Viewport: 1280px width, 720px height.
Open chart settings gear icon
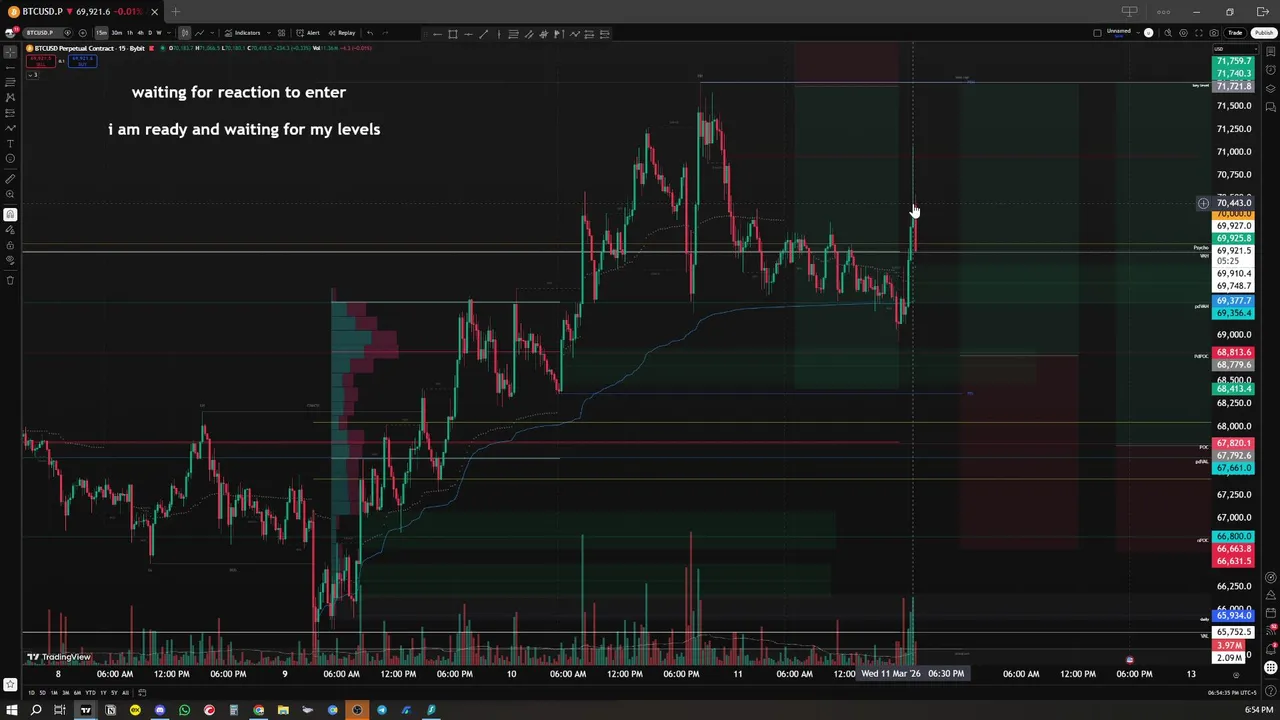click(1183, 33)
